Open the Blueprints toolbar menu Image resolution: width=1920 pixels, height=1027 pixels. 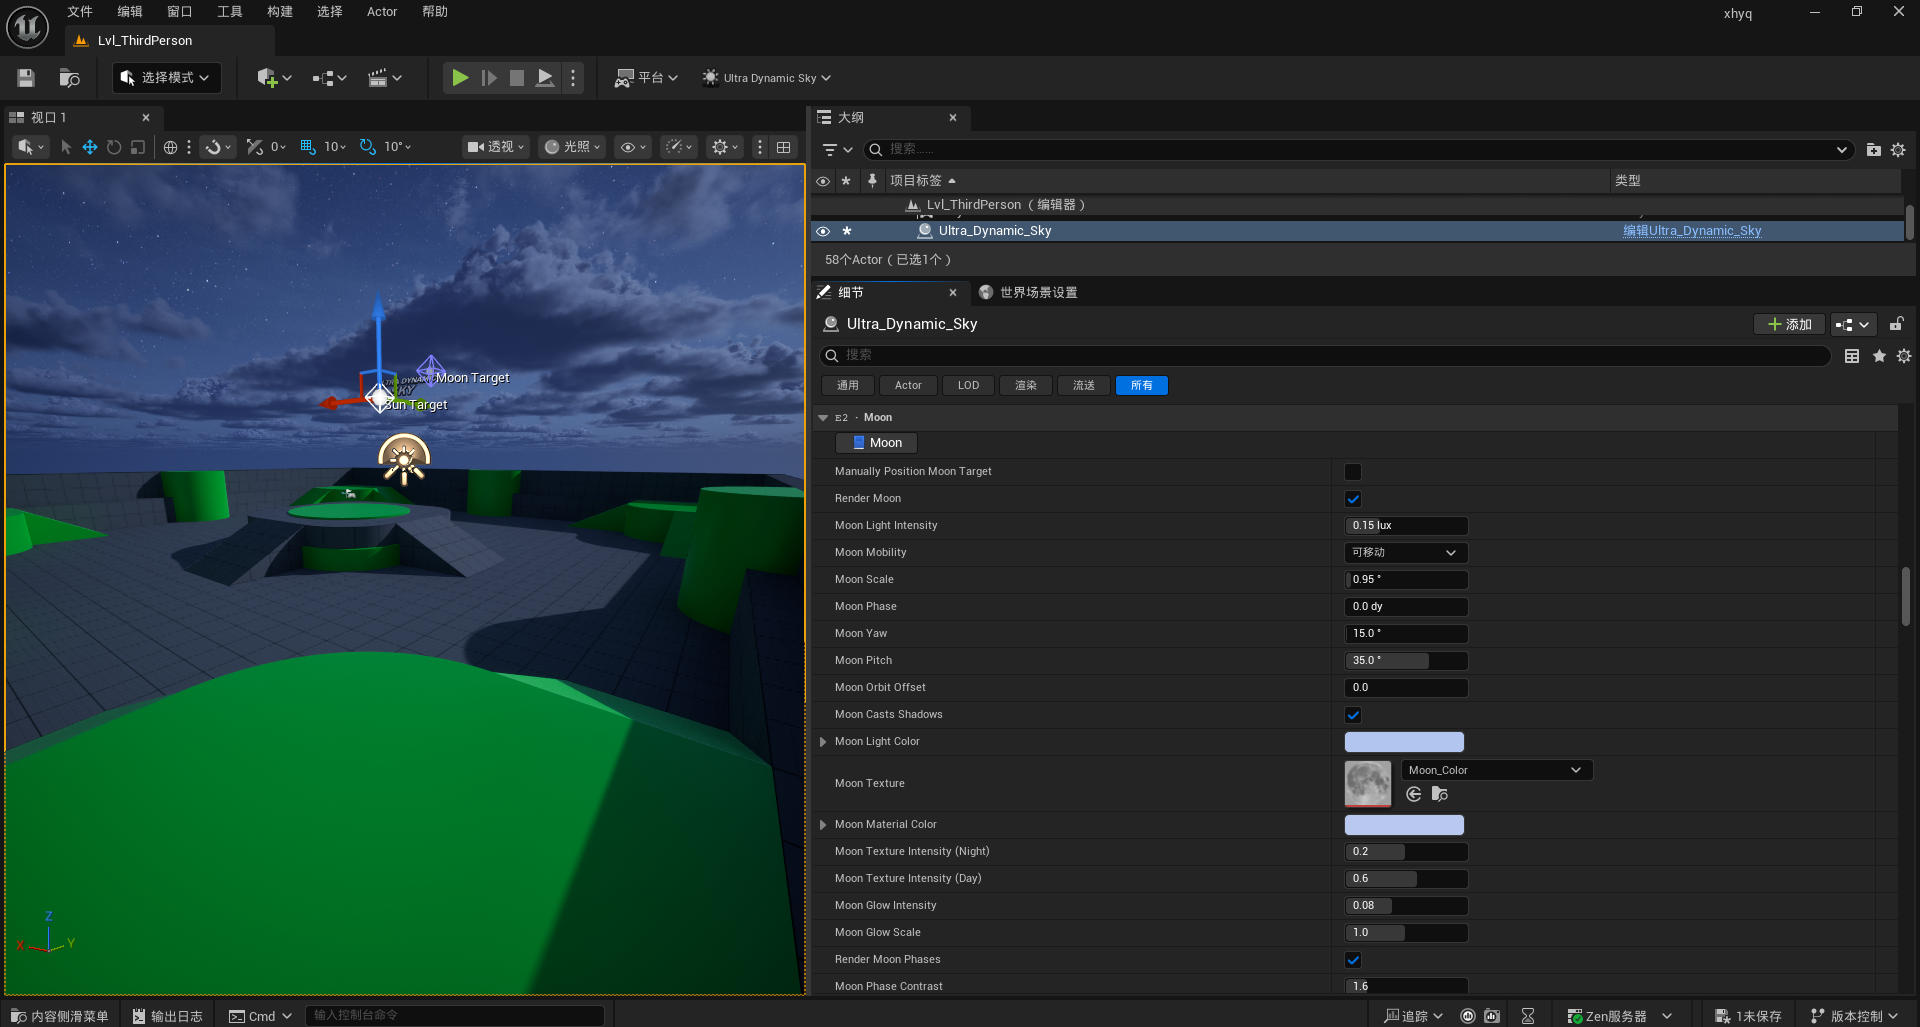[x=329, y=78]
